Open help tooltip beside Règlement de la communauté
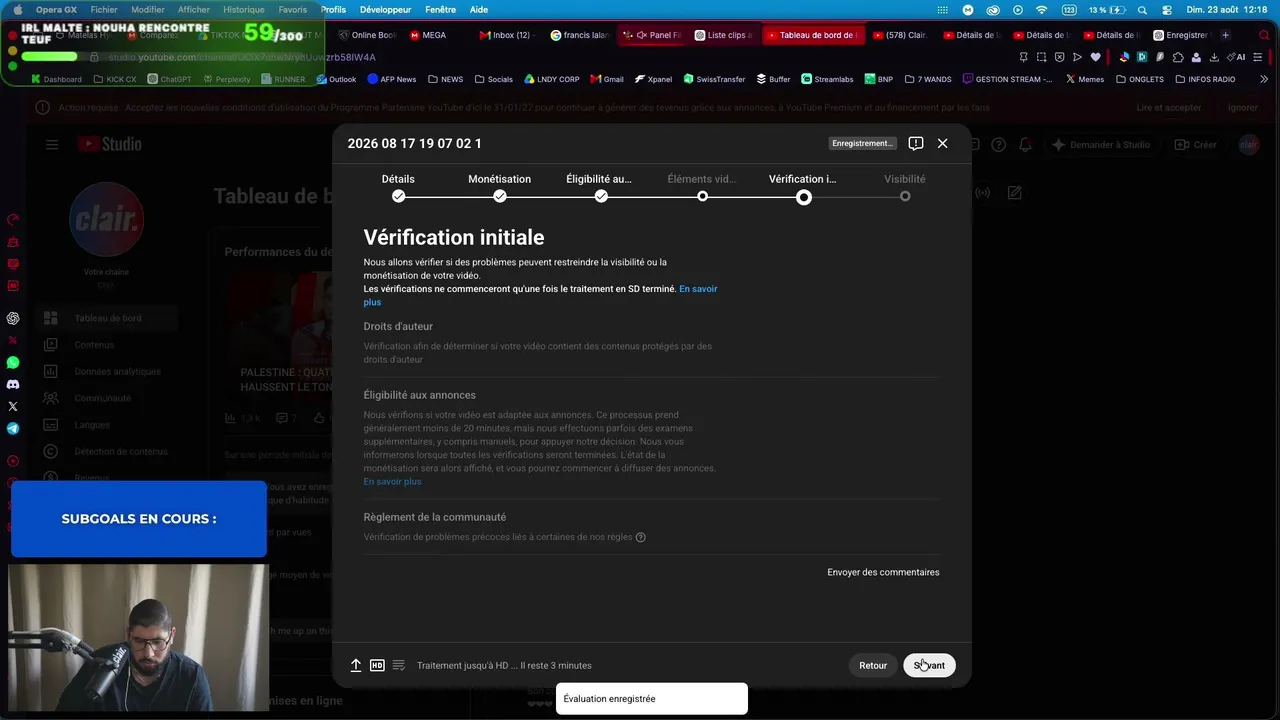 coord(640,537)
